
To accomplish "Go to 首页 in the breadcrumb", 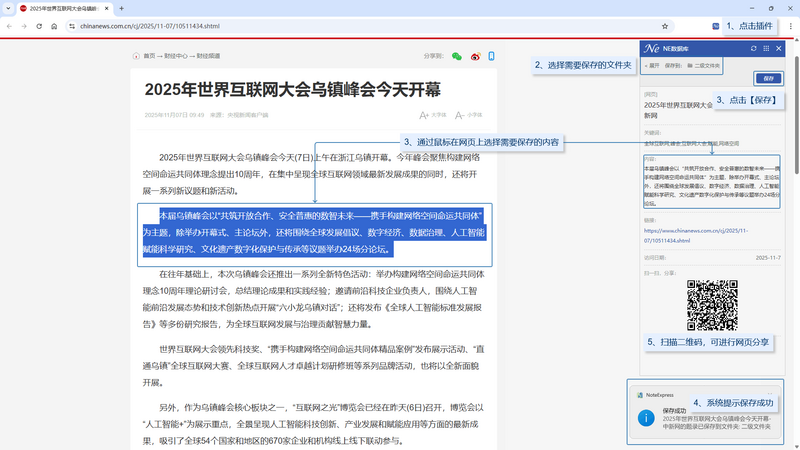I will [149, 56].
